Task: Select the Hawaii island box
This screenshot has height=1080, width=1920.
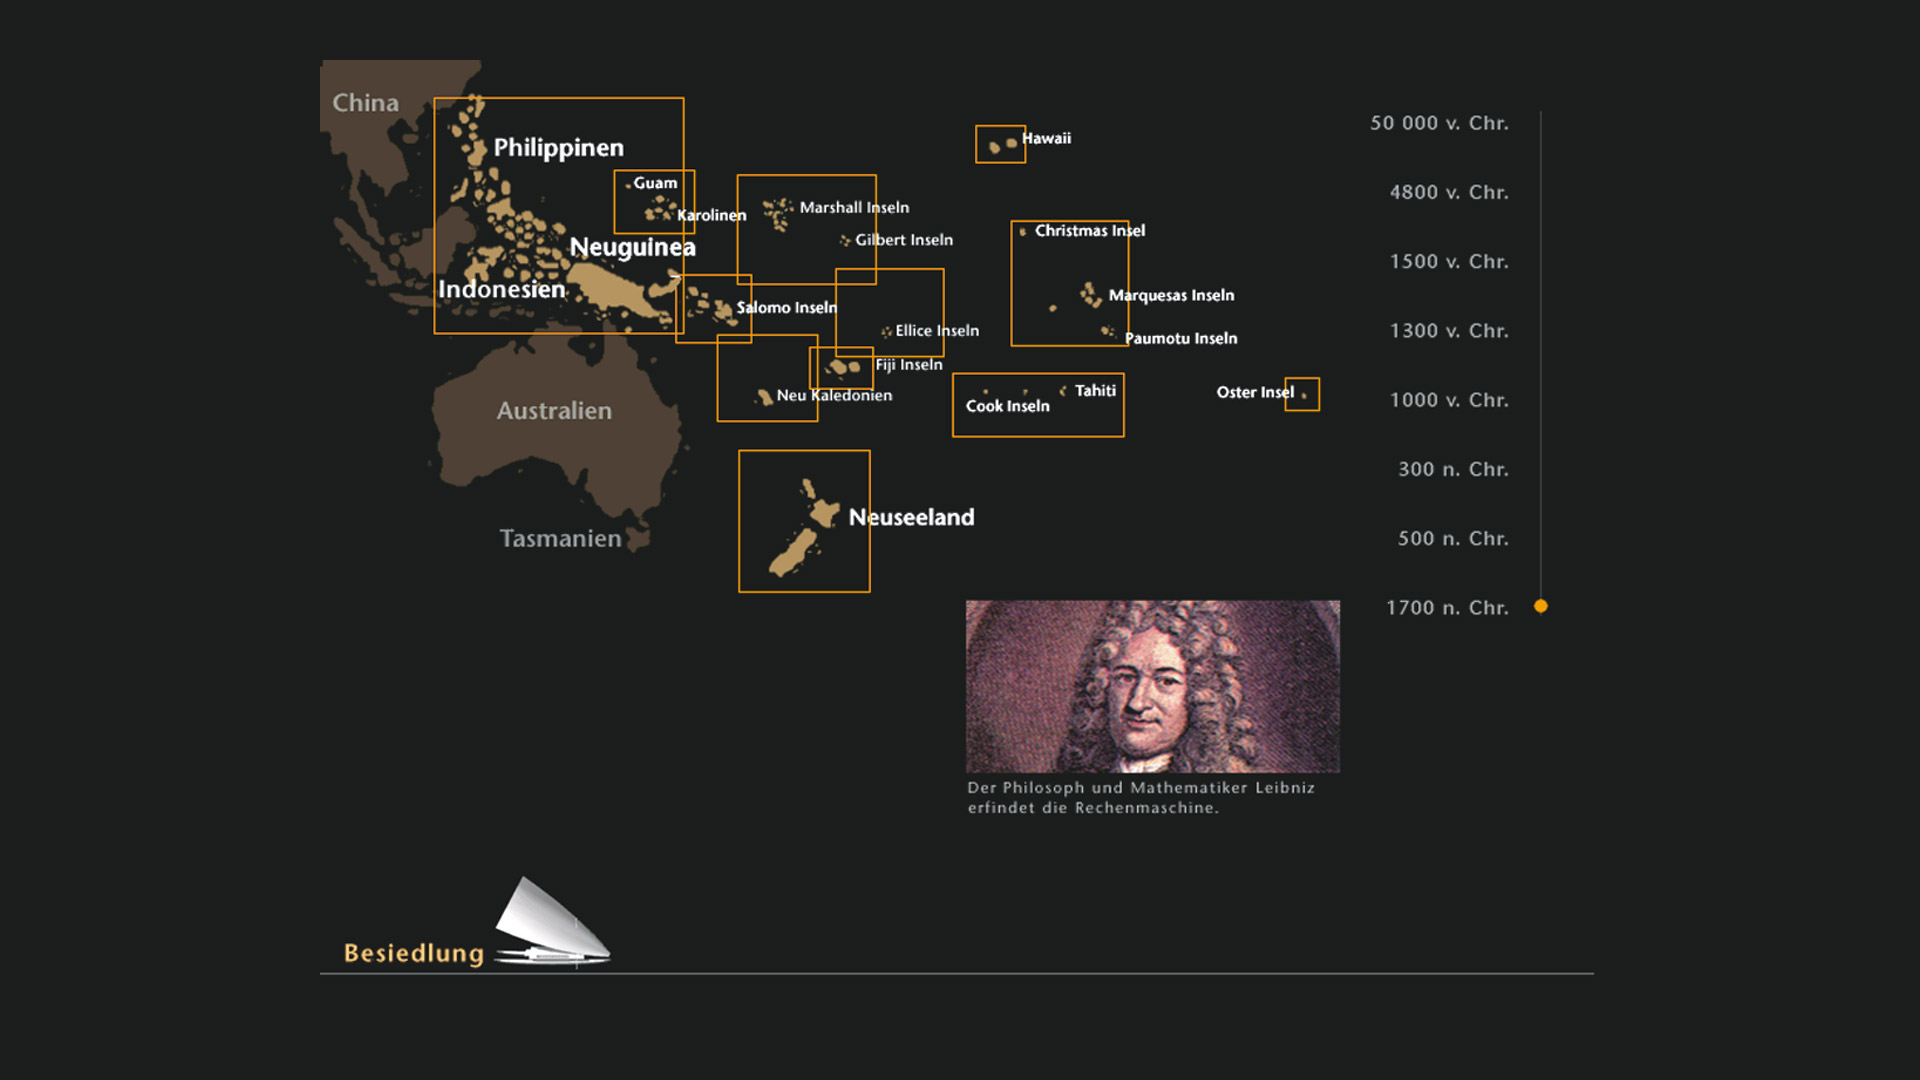Action: pyautogui.click(x=1000, y=144)
